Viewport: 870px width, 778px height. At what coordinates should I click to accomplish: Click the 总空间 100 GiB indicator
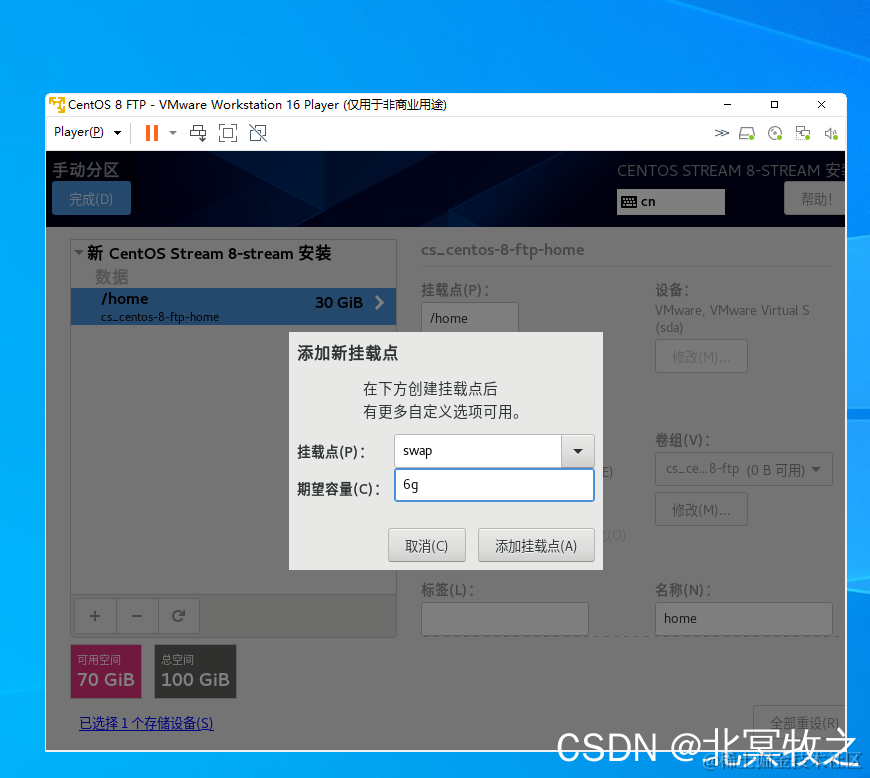[x=195, y=671]
